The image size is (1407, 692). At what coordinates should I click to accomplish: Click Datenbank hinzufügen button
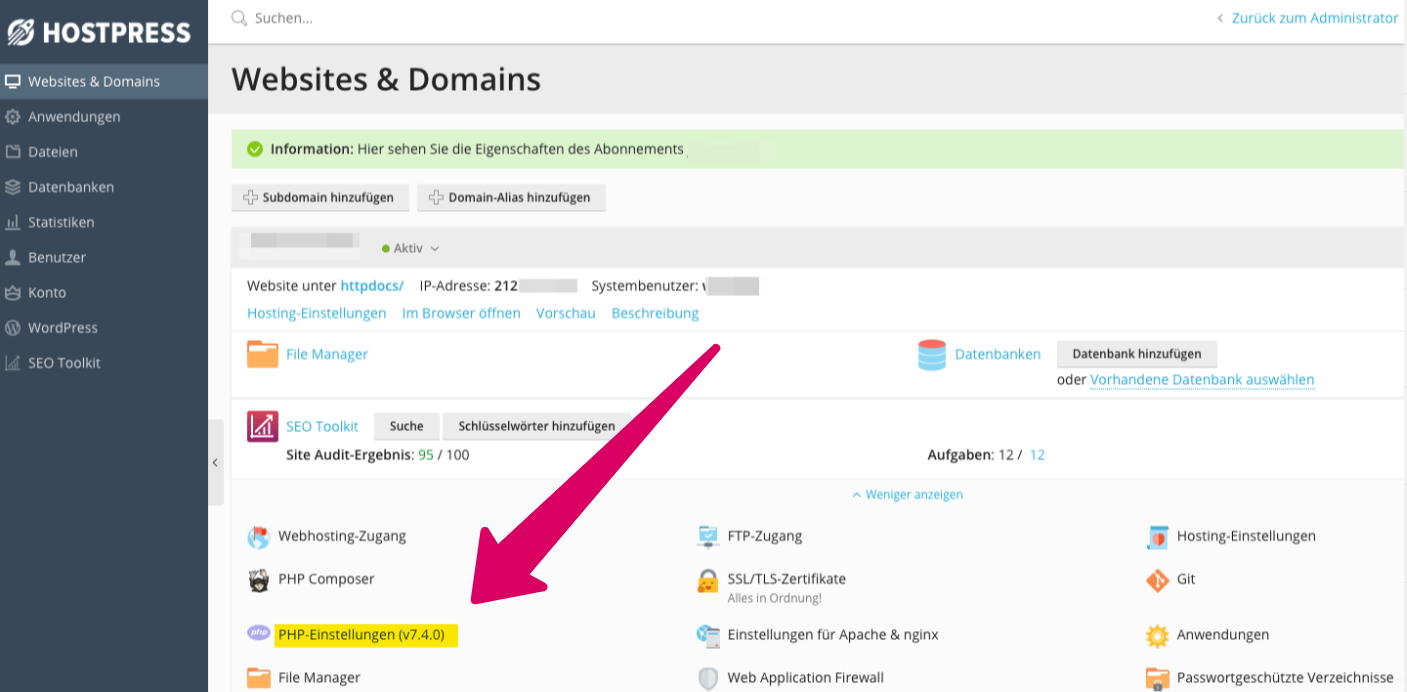click(1136, 354)
